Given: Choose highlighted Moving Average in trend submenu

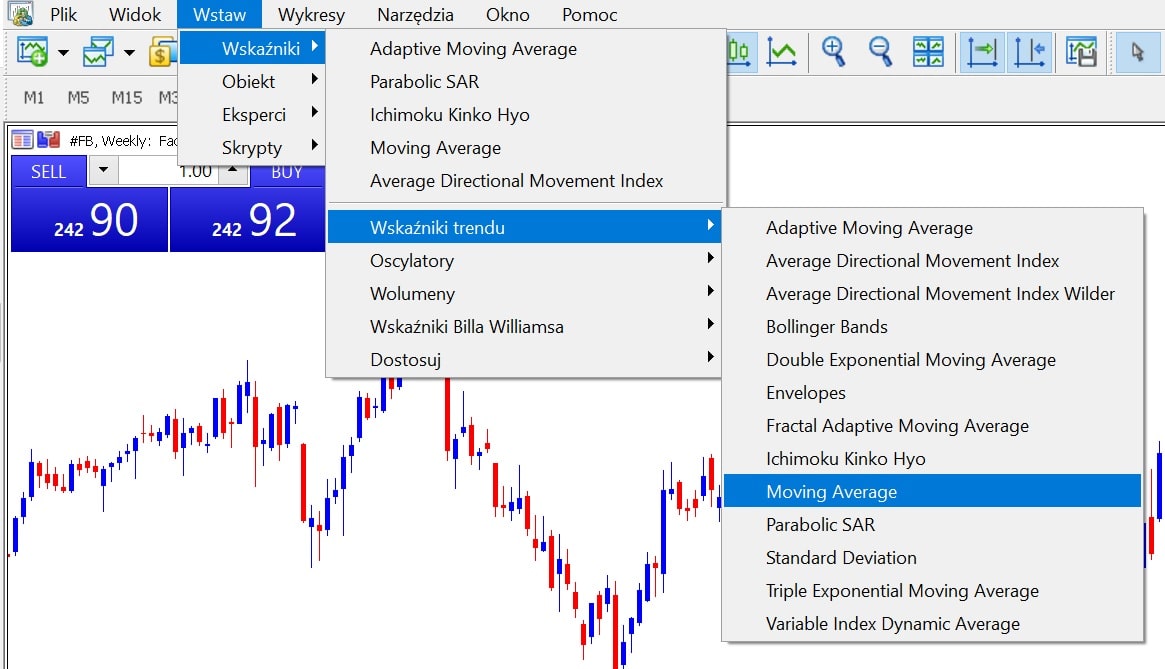Looking at the screenshot, I should 932,491.
